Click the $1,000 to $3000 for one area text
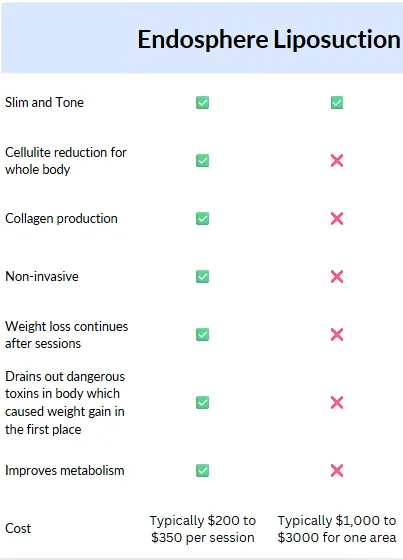403x560 pixels. 337,529
